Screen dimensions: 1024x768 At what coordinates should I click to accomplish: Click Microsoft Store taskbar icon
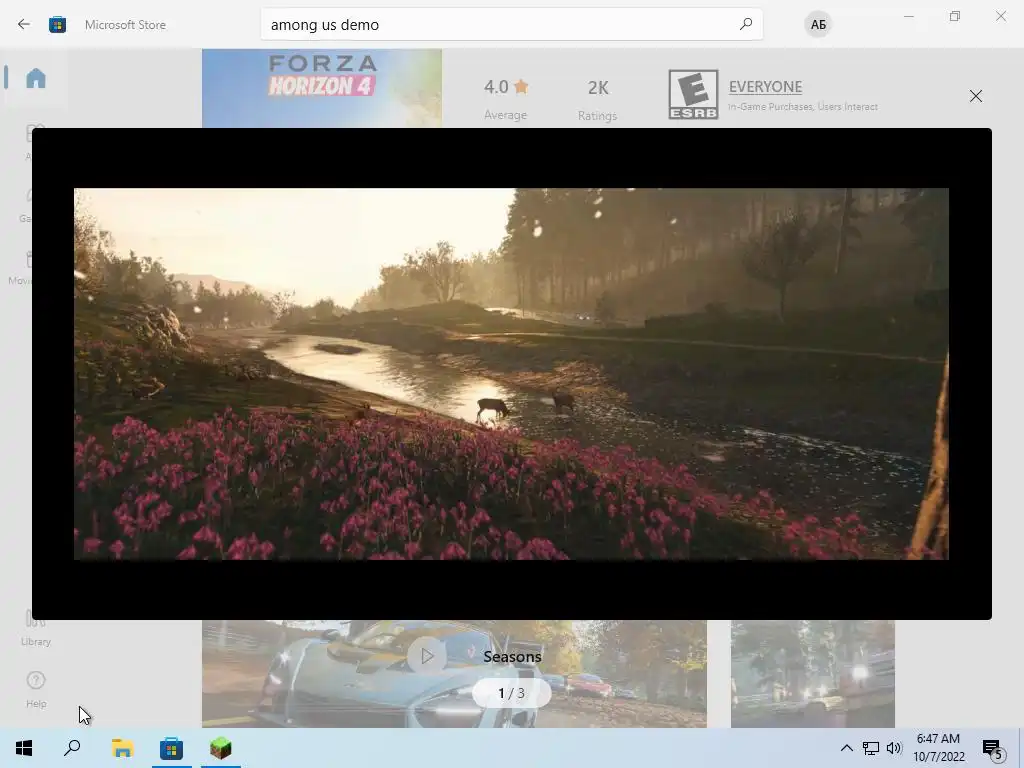pos(171,748)
